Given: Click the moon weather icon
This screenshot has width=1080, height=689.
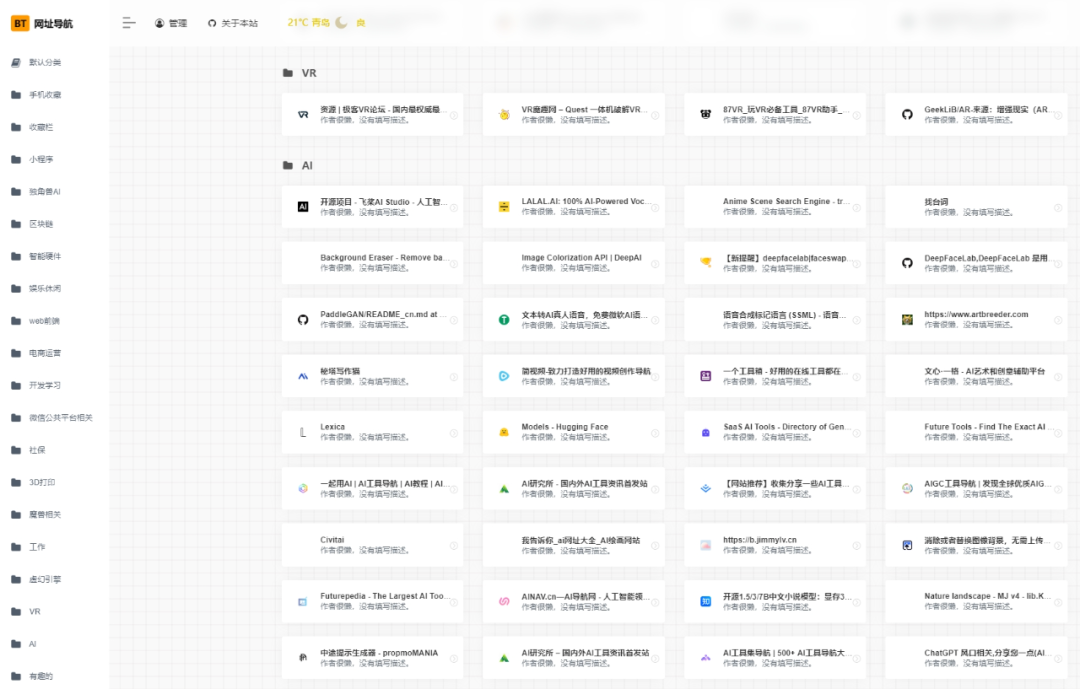Looking at the screenshot, I should point(342,23).
